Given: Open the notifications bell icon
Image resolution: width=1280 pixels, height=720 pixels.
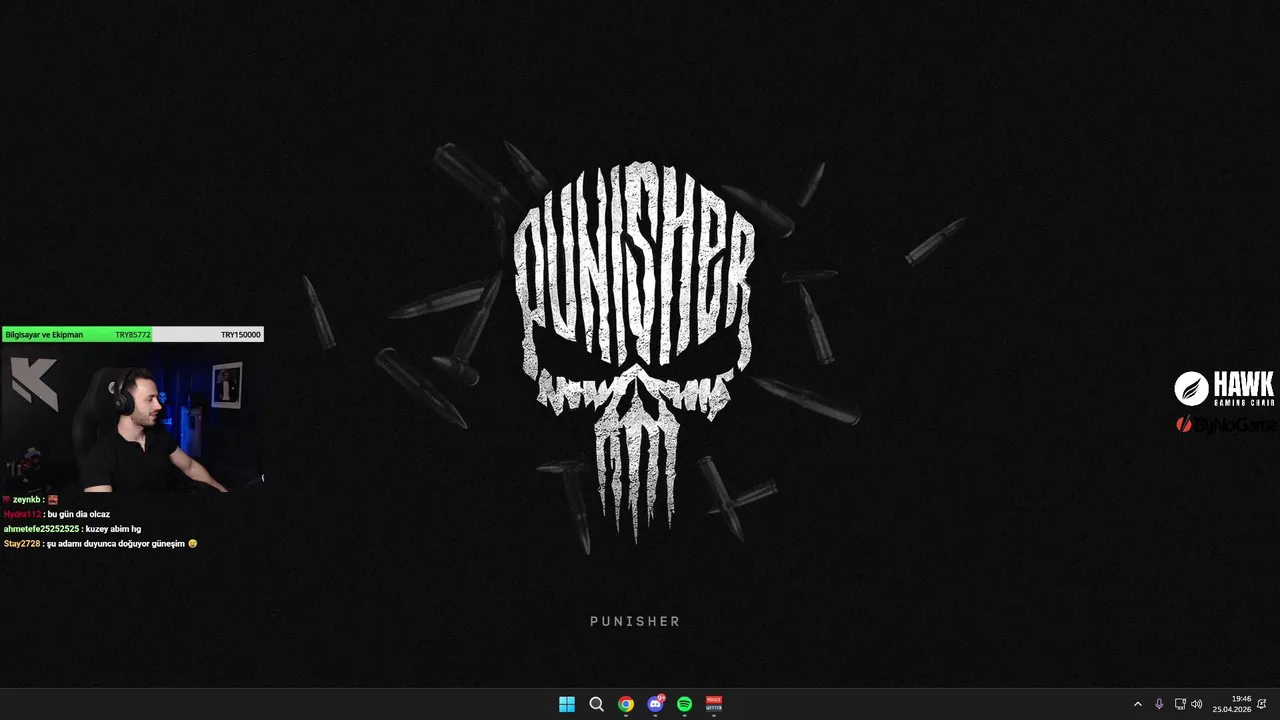Looking at the screenshot, I should (1263, 704).
